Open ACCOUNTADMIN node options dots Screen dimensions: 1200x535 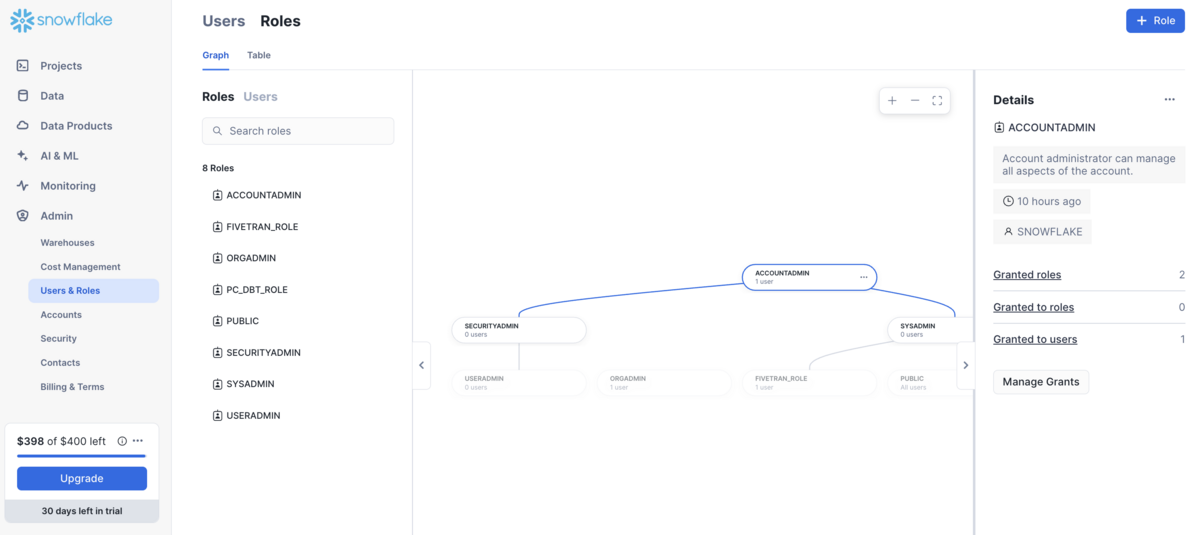(864, 277)
